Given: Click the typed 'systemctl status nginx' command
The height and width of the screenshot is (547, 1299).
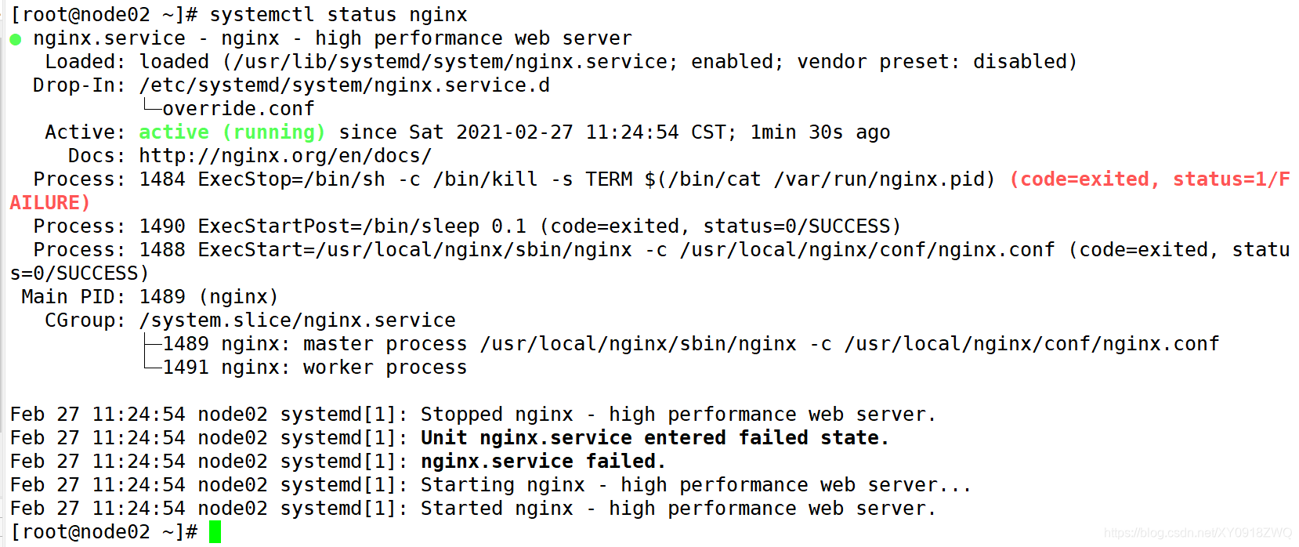Looking at the screenshot, I should click(x=338, y=15).
